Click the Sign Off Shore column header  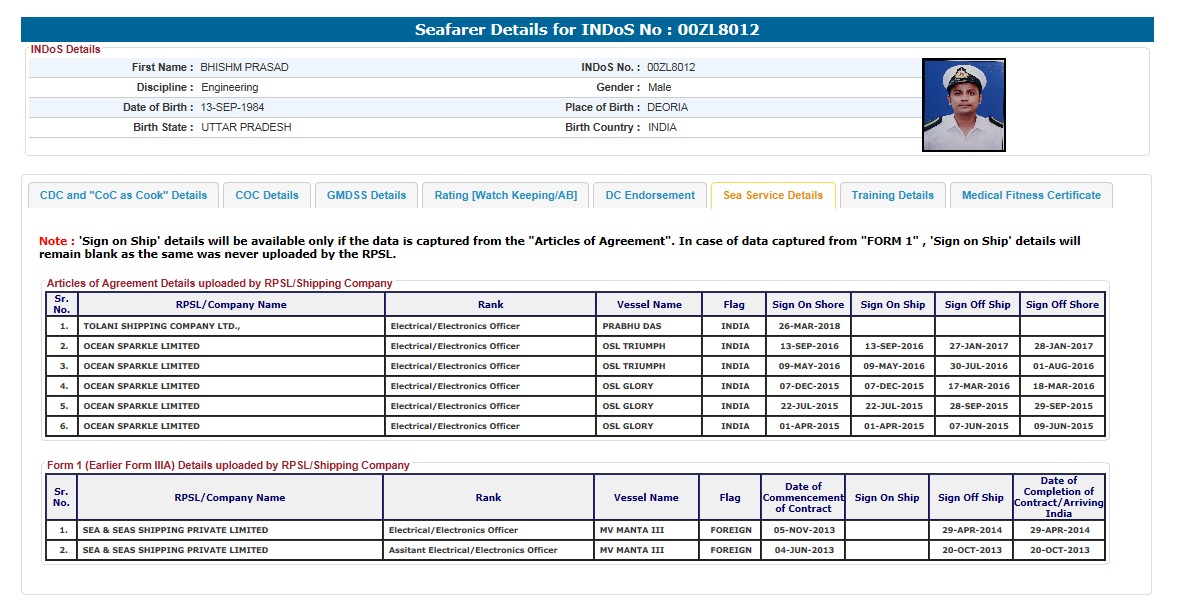coord(1062,304)
